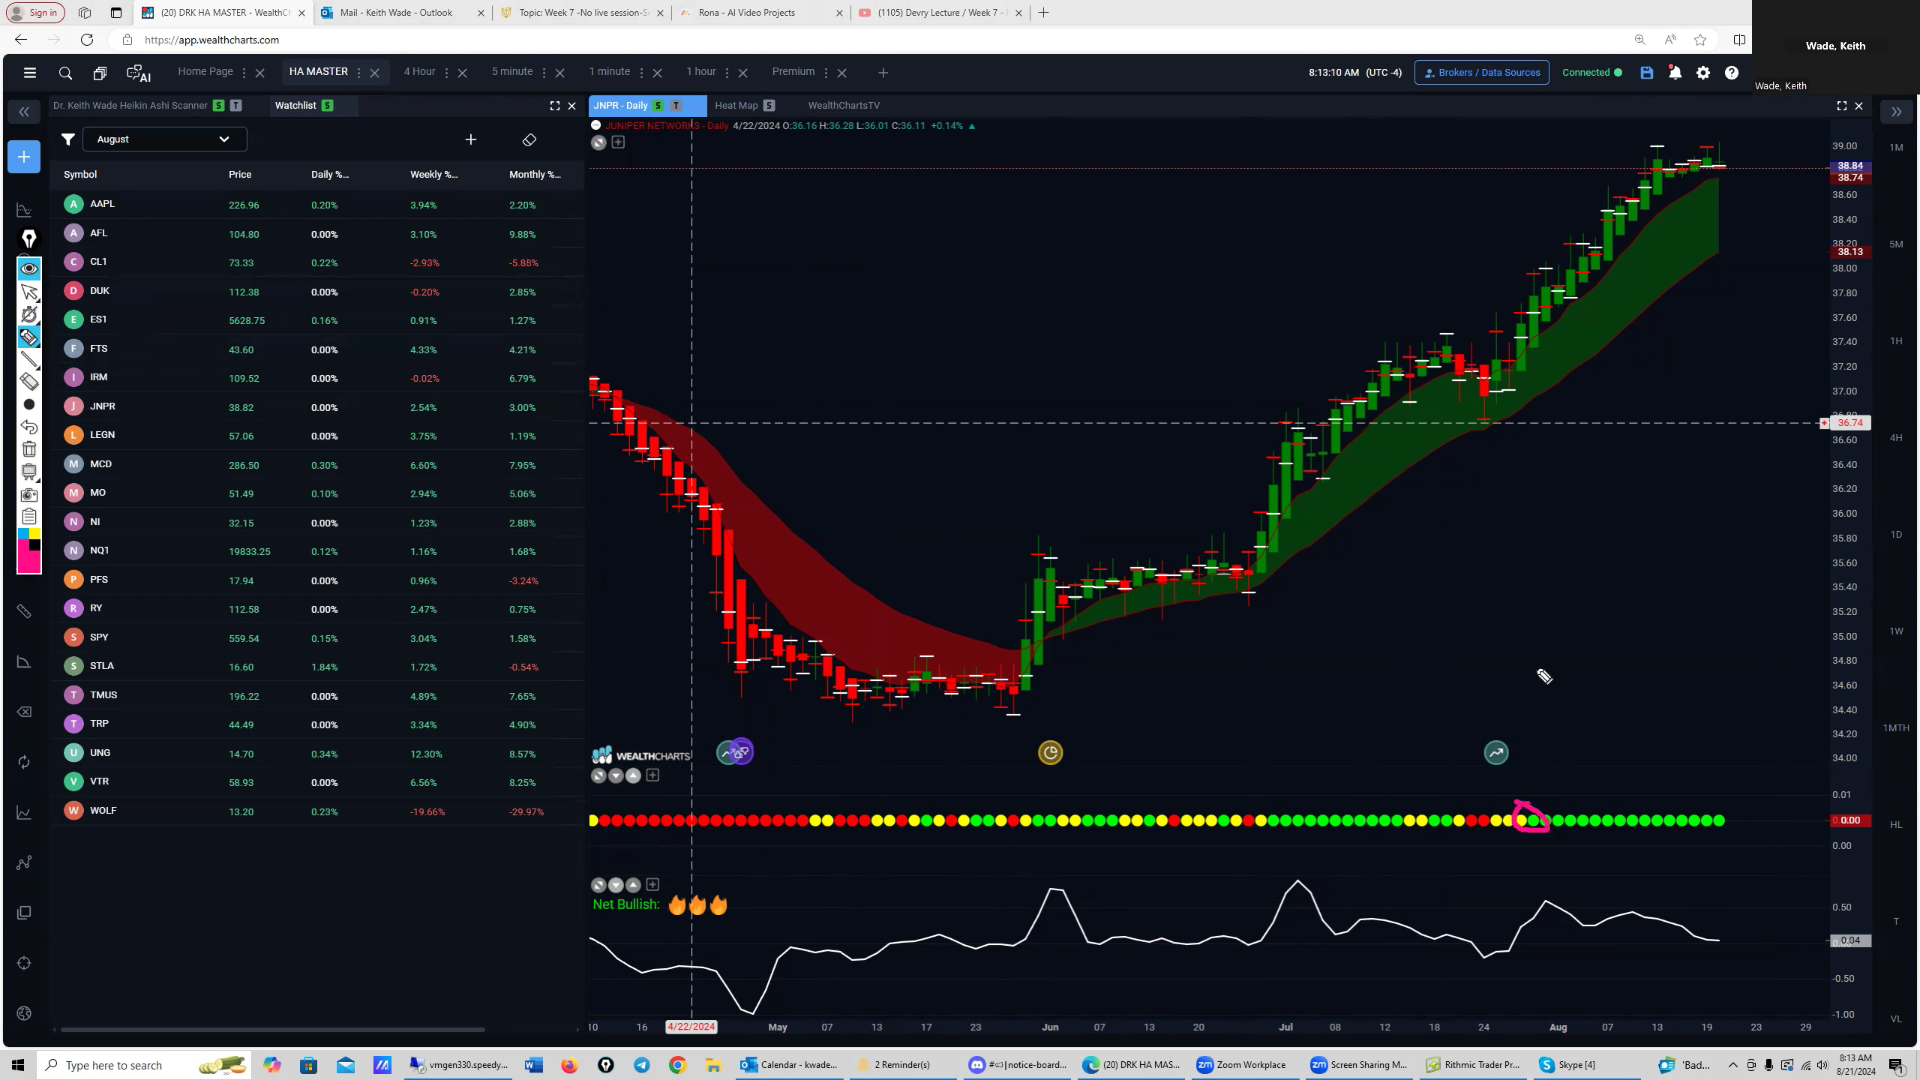
Task: Switch to the Home Page workspace tab
Action: pyautogui.click(x=205, y=72)
